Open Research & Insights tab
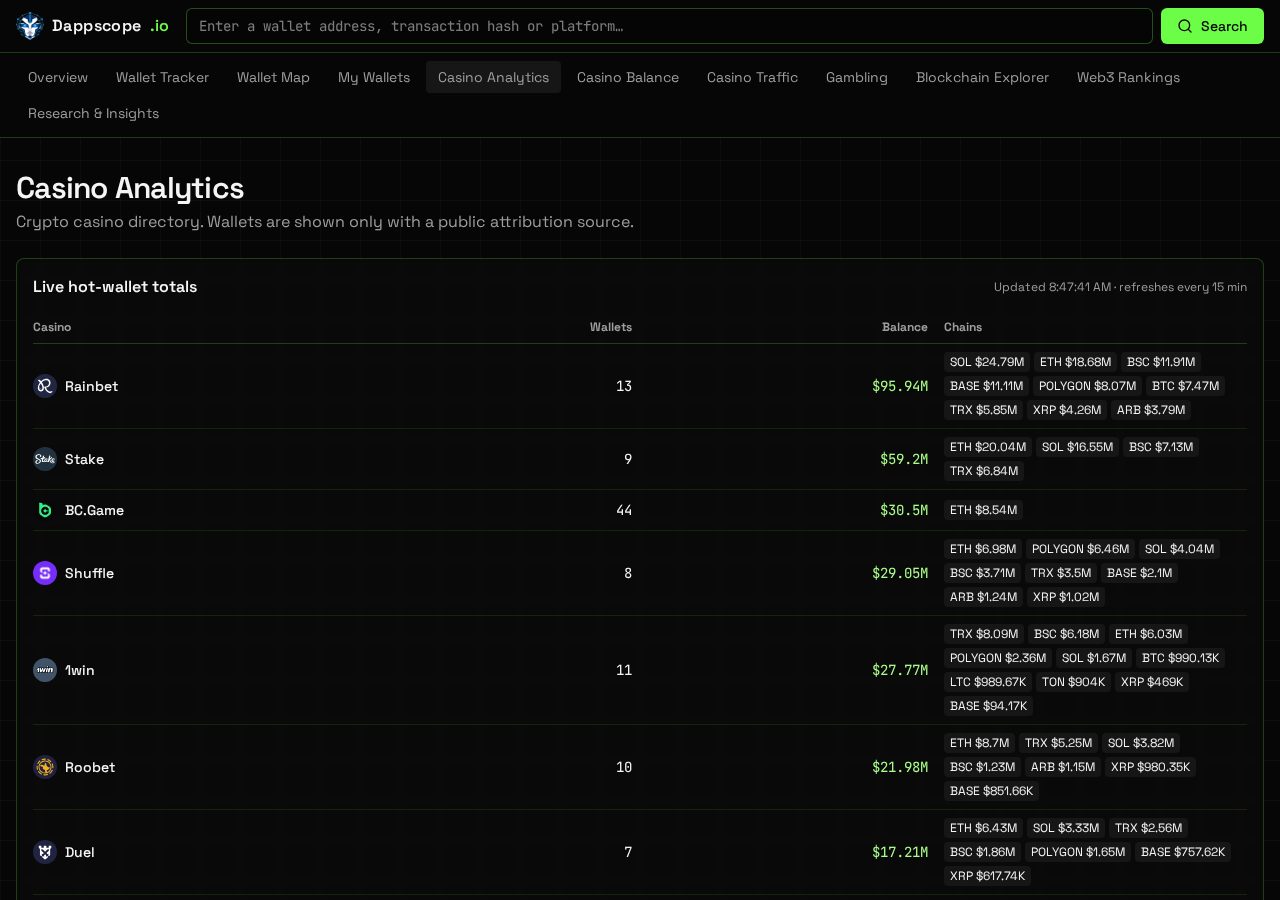 click(x=93, y=113)
